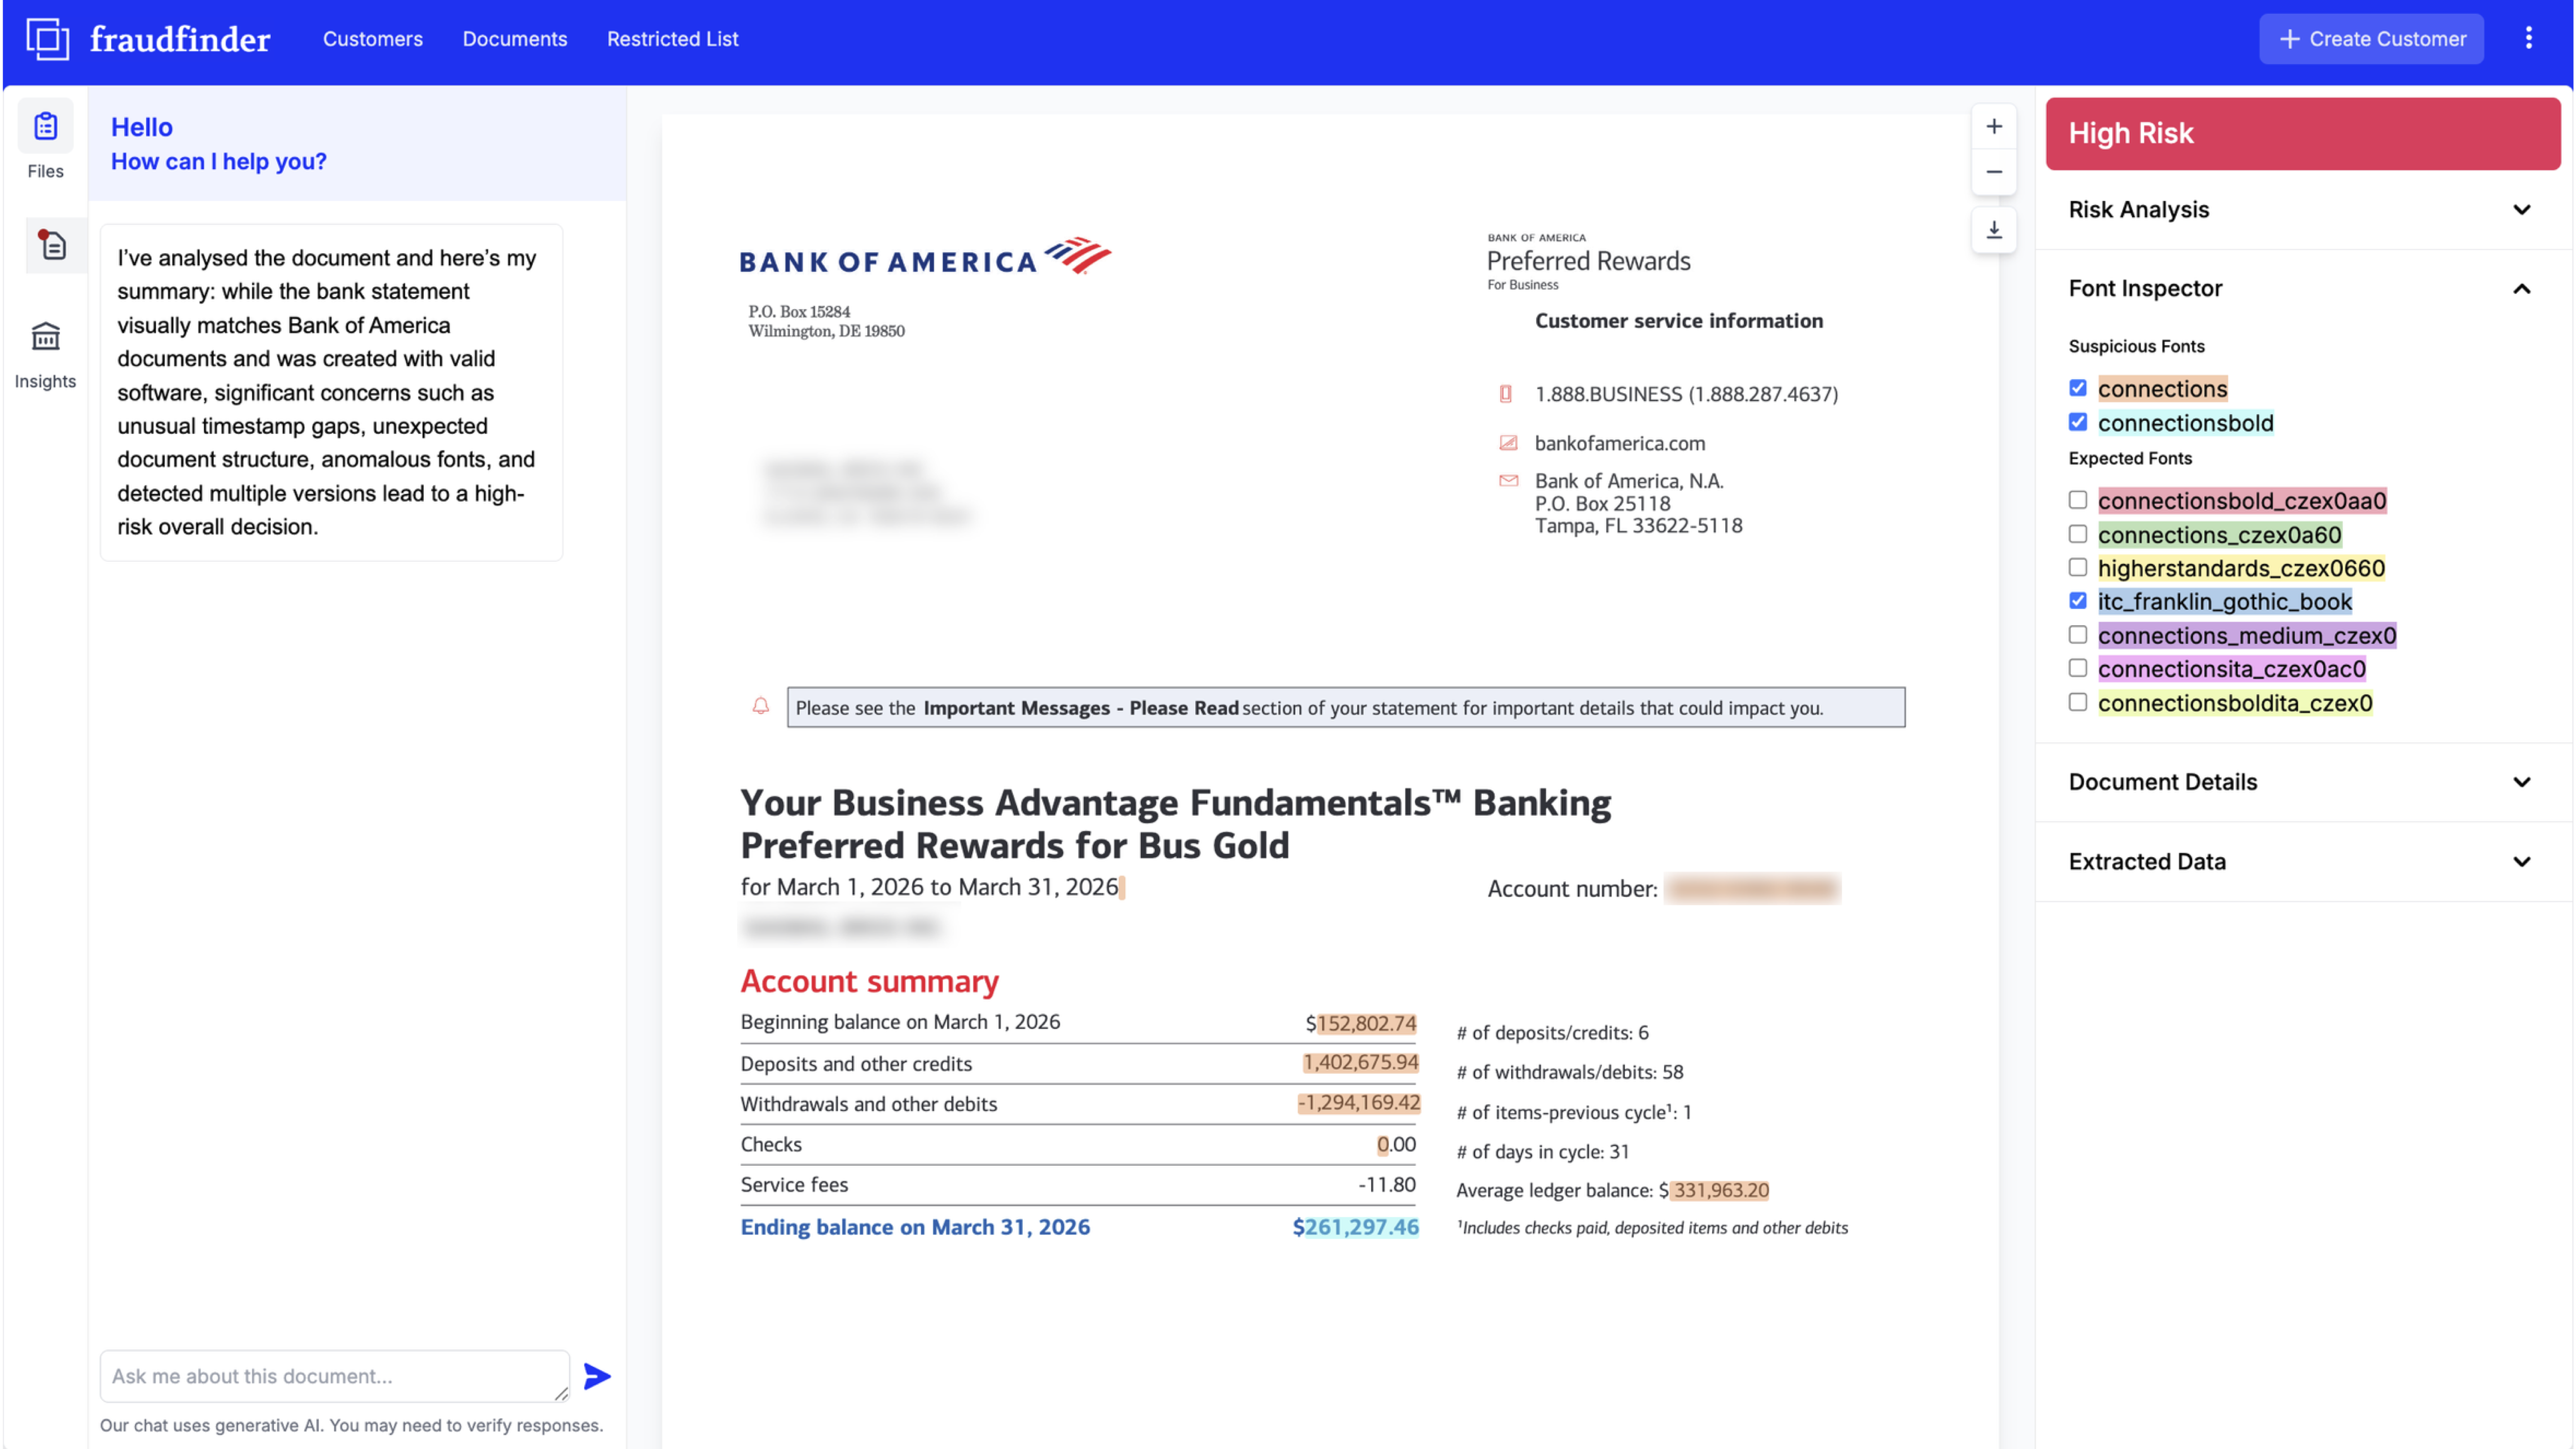The height and width of the screenshot is (1449, 2576).
Task: Zoom in on the document with plus
Action: (1993, 127)
